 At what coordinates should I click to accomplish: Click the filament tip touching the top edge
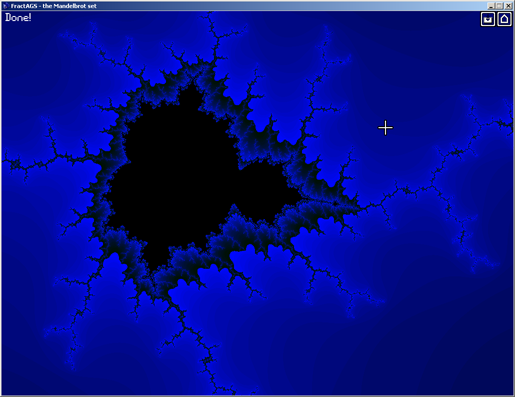(210, 14)
